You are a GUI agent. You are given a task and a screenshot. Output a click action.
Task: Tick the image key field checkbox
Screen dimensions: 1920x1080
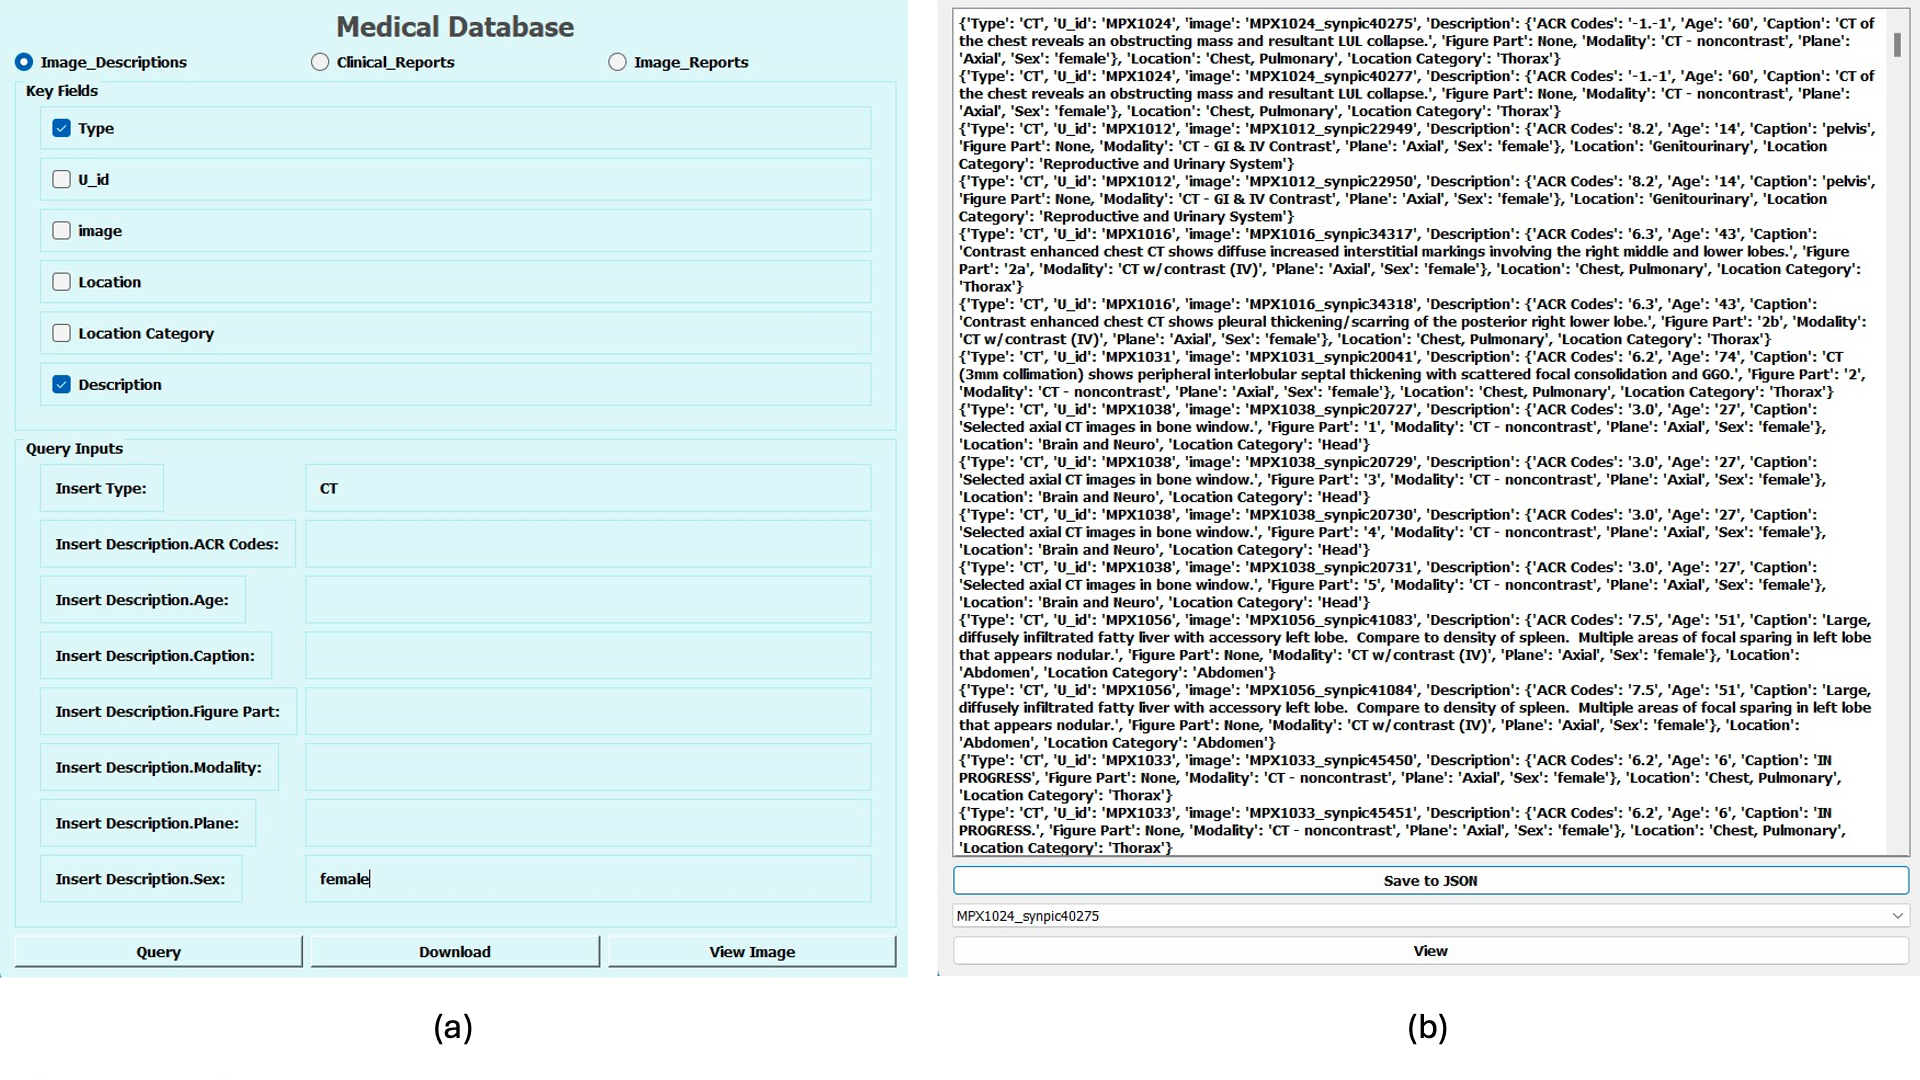point(61,231)
